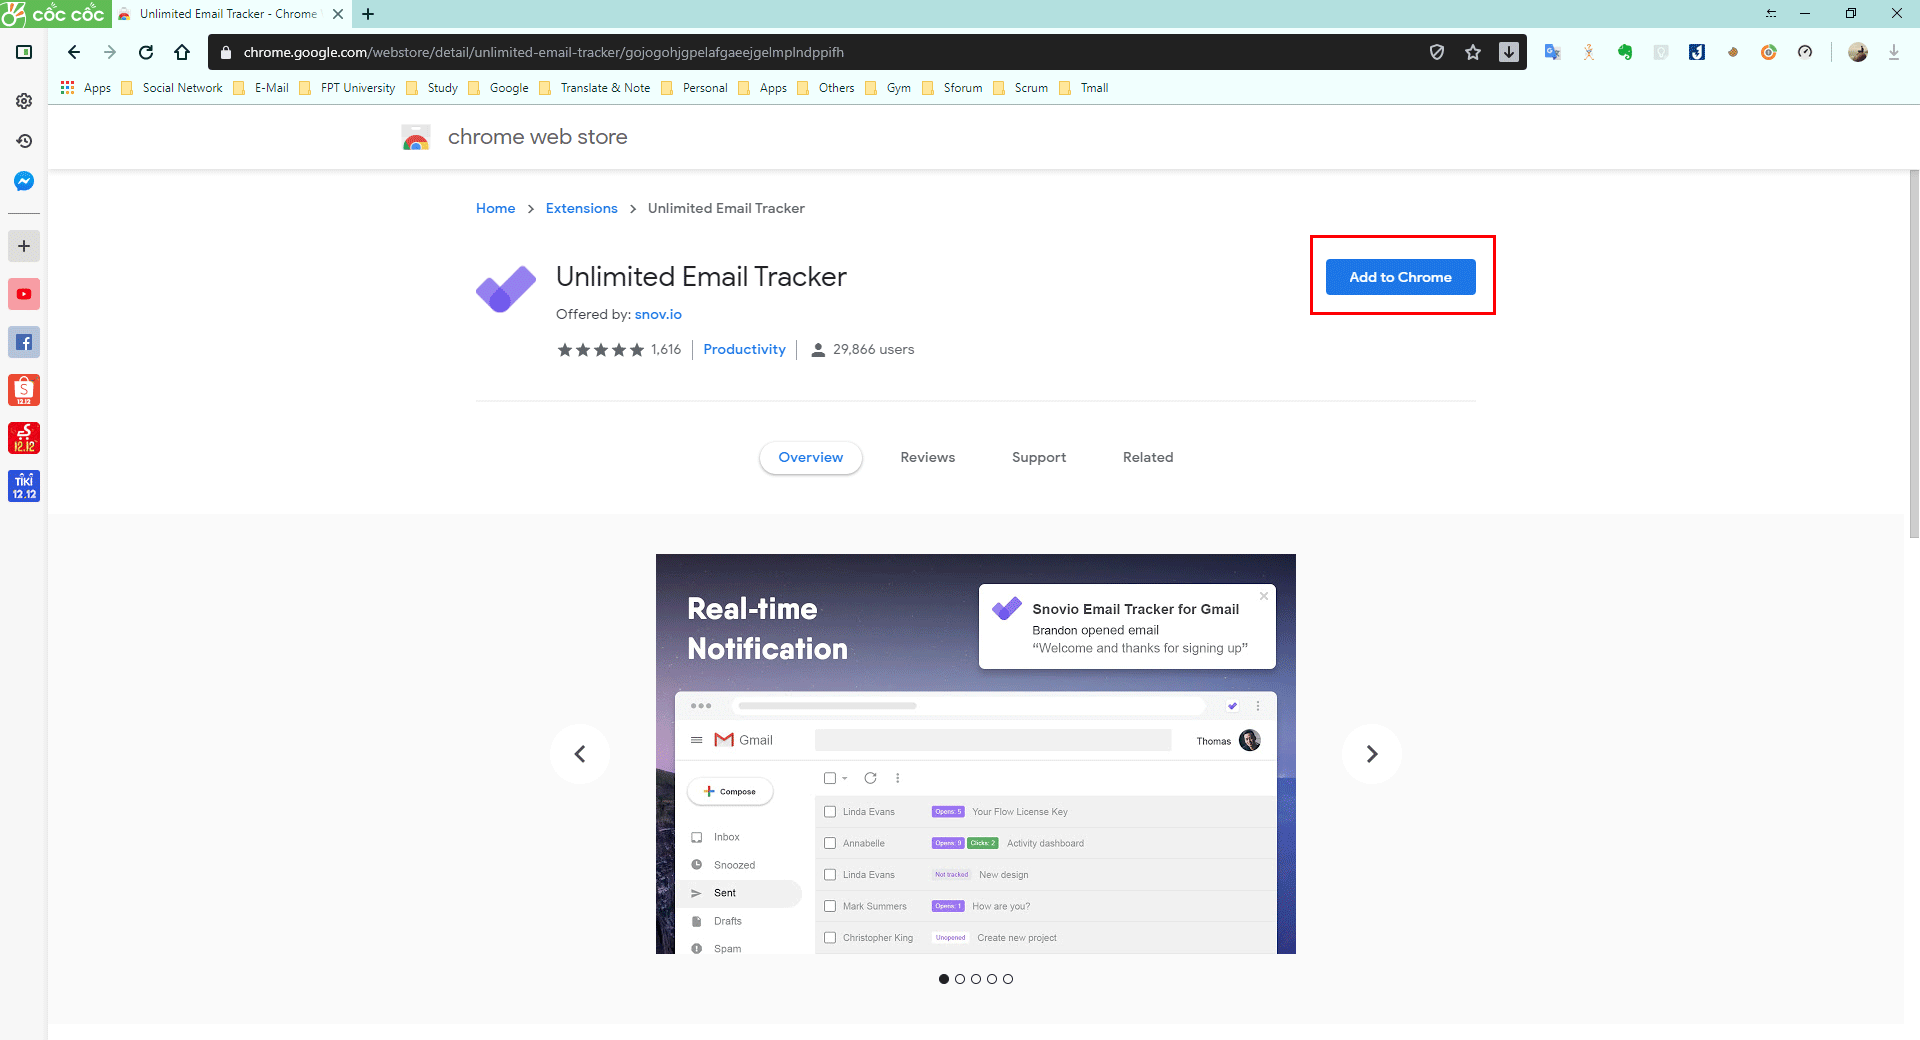Open browser downloads list
Viewport: 1920px width, 1040px height.
point(1894,52)
